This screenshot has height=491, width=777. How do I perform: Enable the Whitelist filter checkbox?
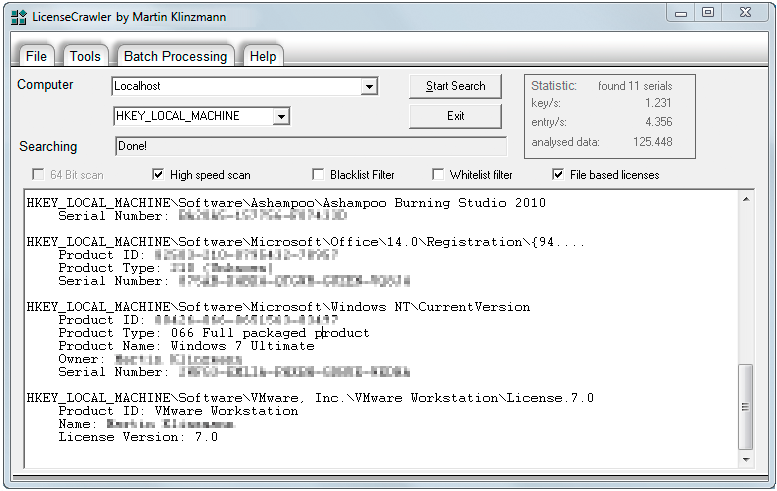point(438,175)
